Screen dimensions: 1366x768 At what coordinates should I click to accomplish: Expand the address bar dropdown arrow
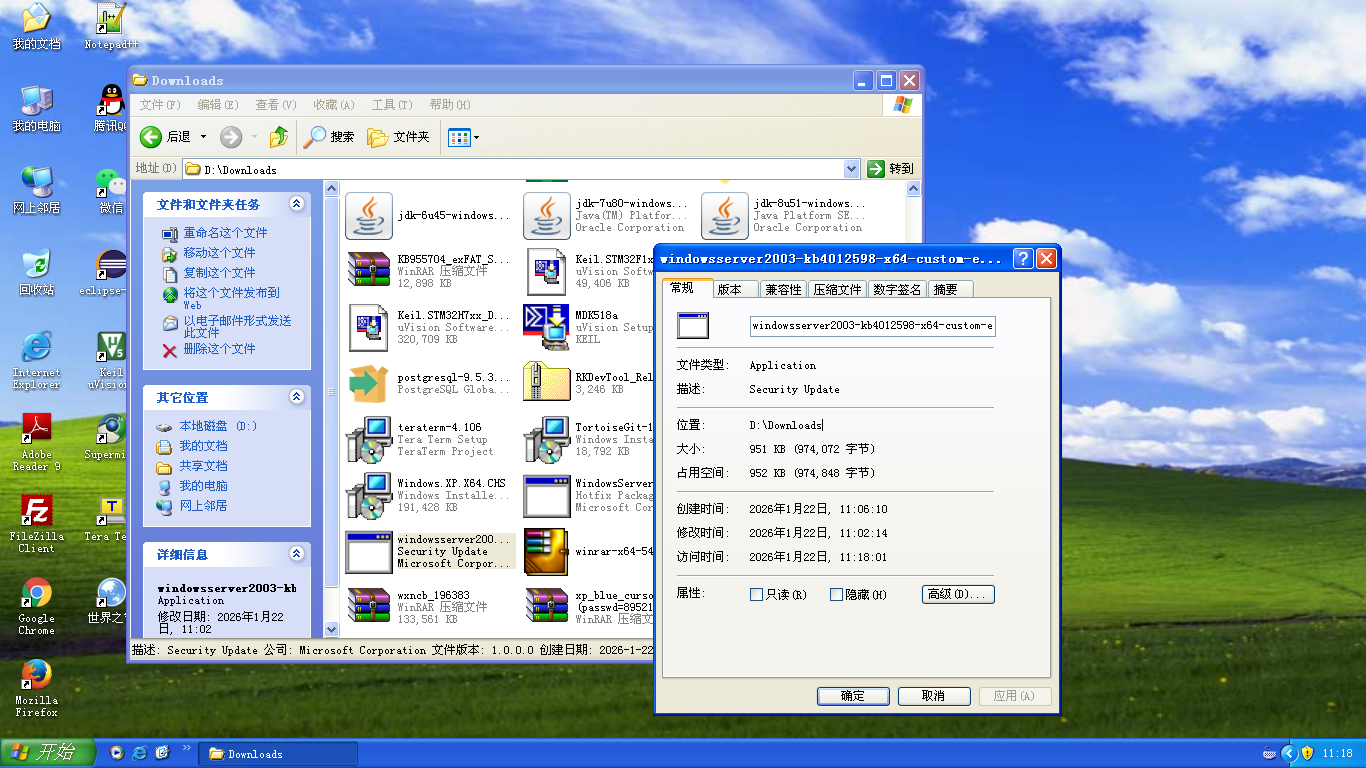851,169
